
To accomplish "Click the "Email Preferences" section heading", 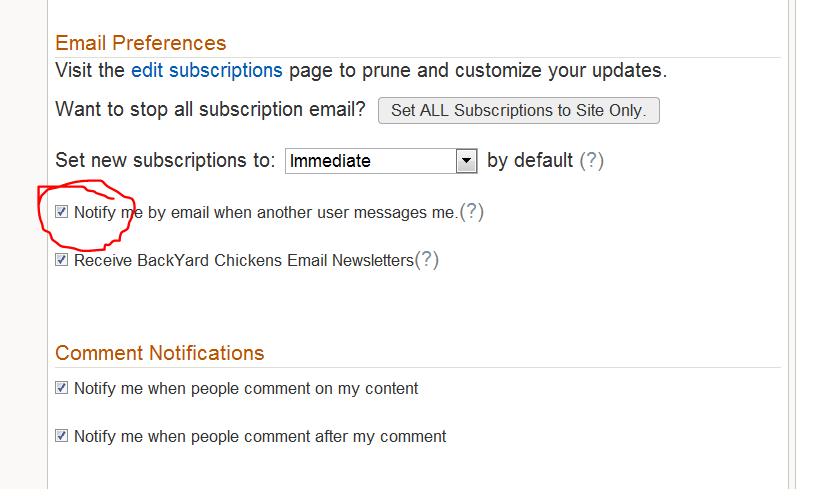I will click(141, 43).
